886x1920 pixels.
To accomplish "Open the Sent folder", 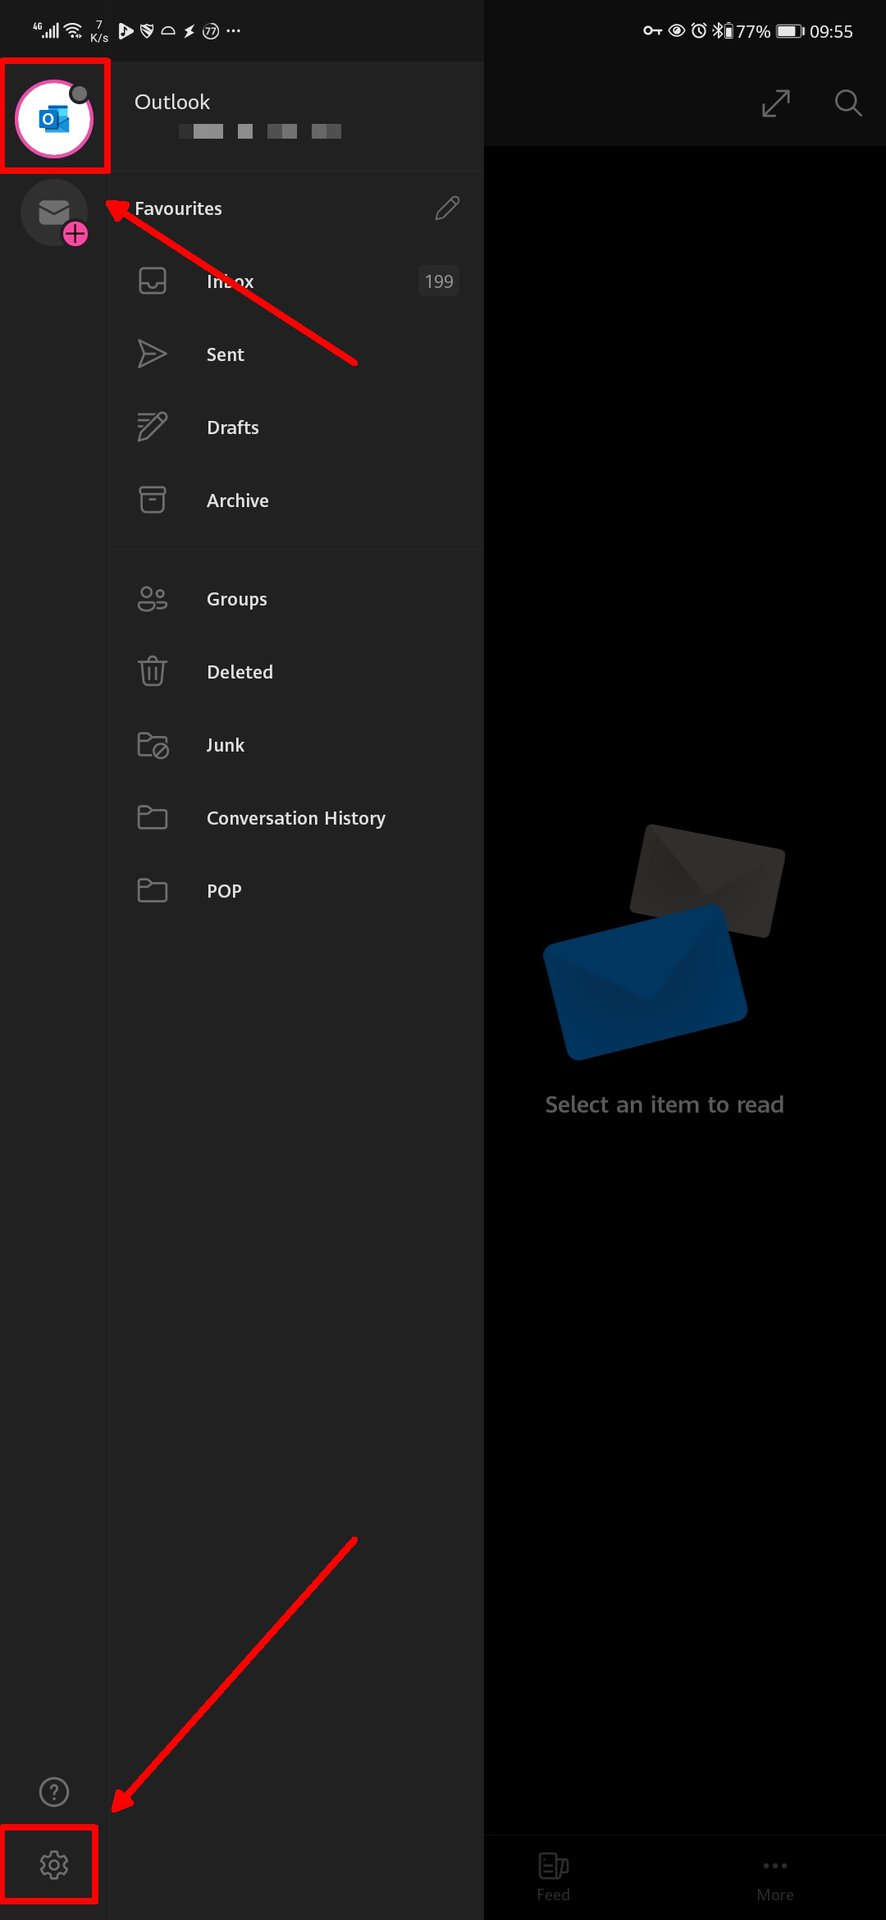I will tap(225, 355).
